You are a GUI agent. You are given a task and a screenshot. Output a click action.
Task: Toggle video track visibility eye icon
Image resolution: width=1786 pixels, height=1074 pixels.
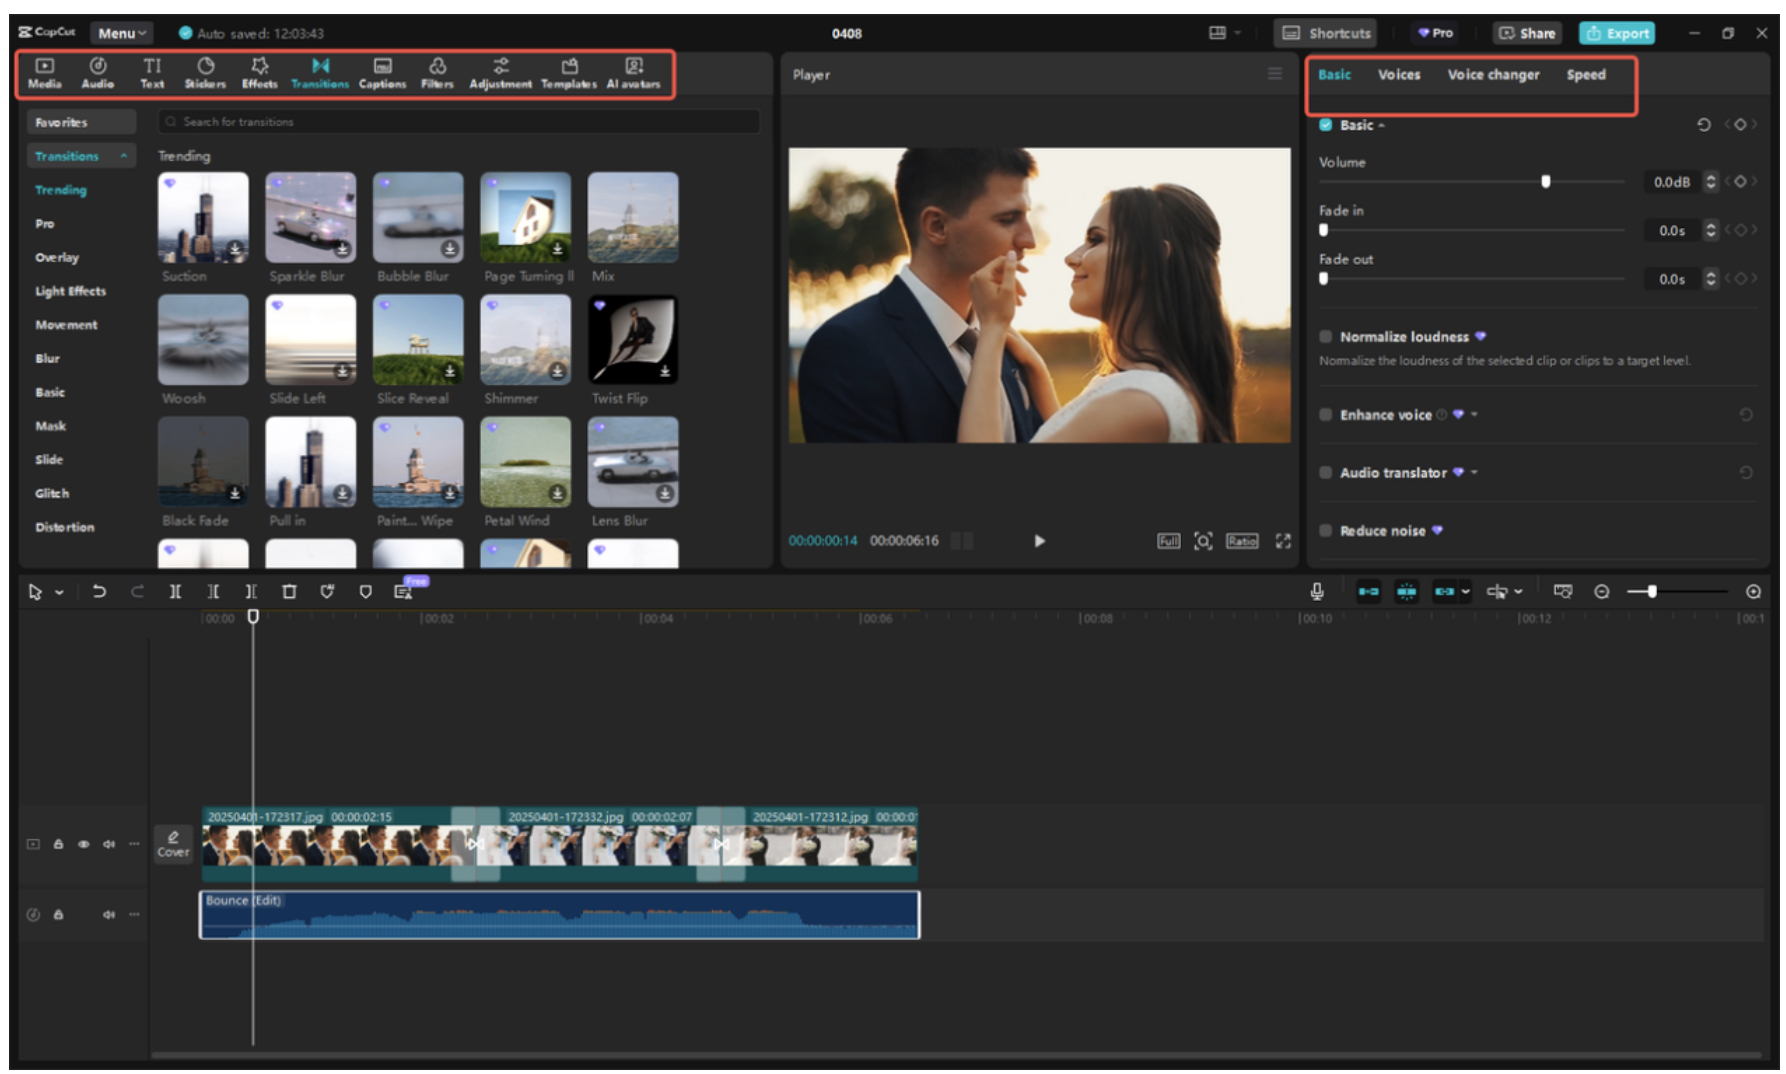84,845
